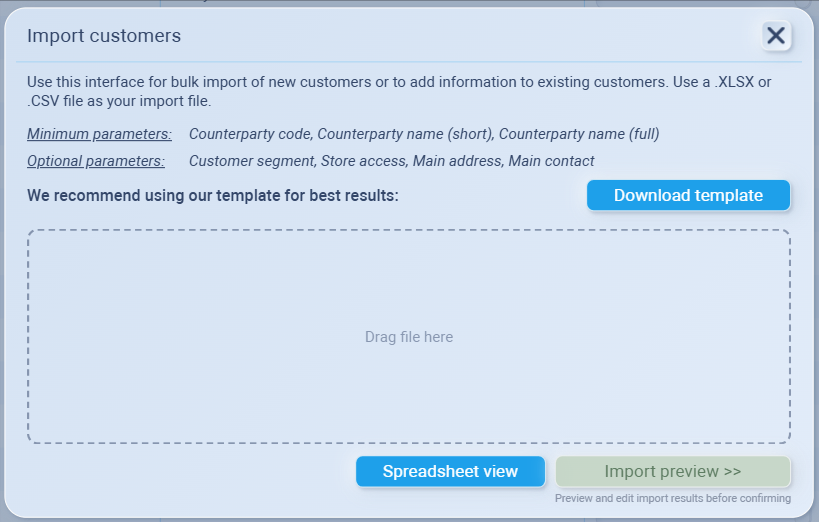Viewport: 819px width, 522px height.
Task: Click the Import customers dialog title
Action: click(x=104, y=36)
